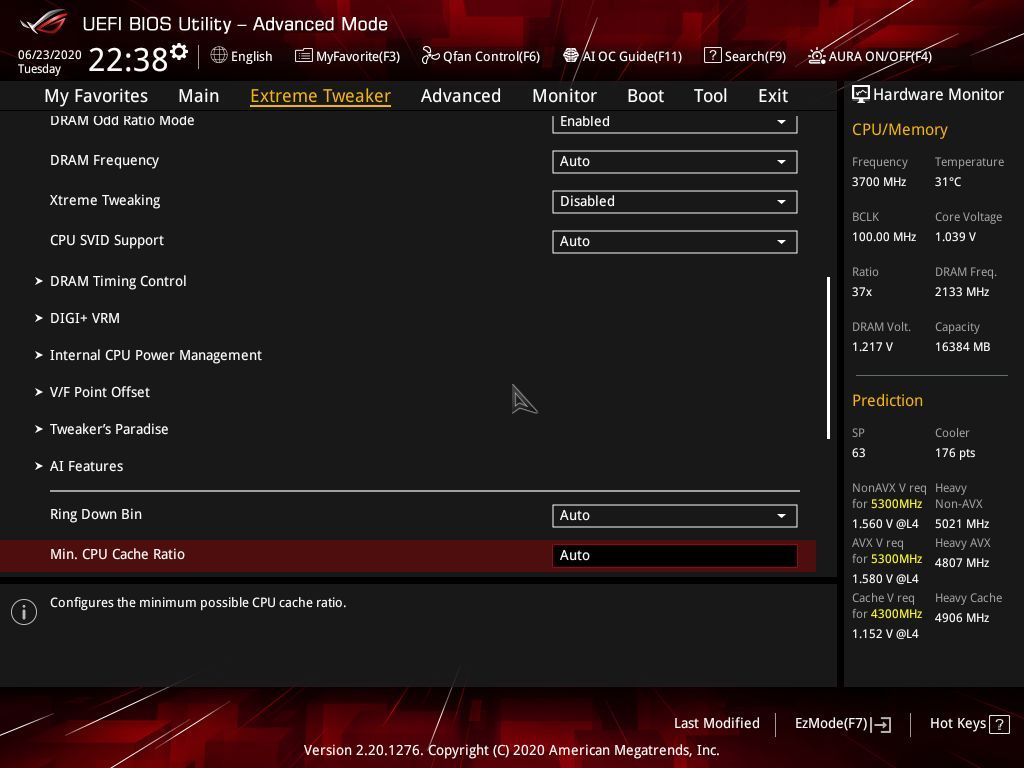
Task: Click the ROG logo icon
Action: 44,22
